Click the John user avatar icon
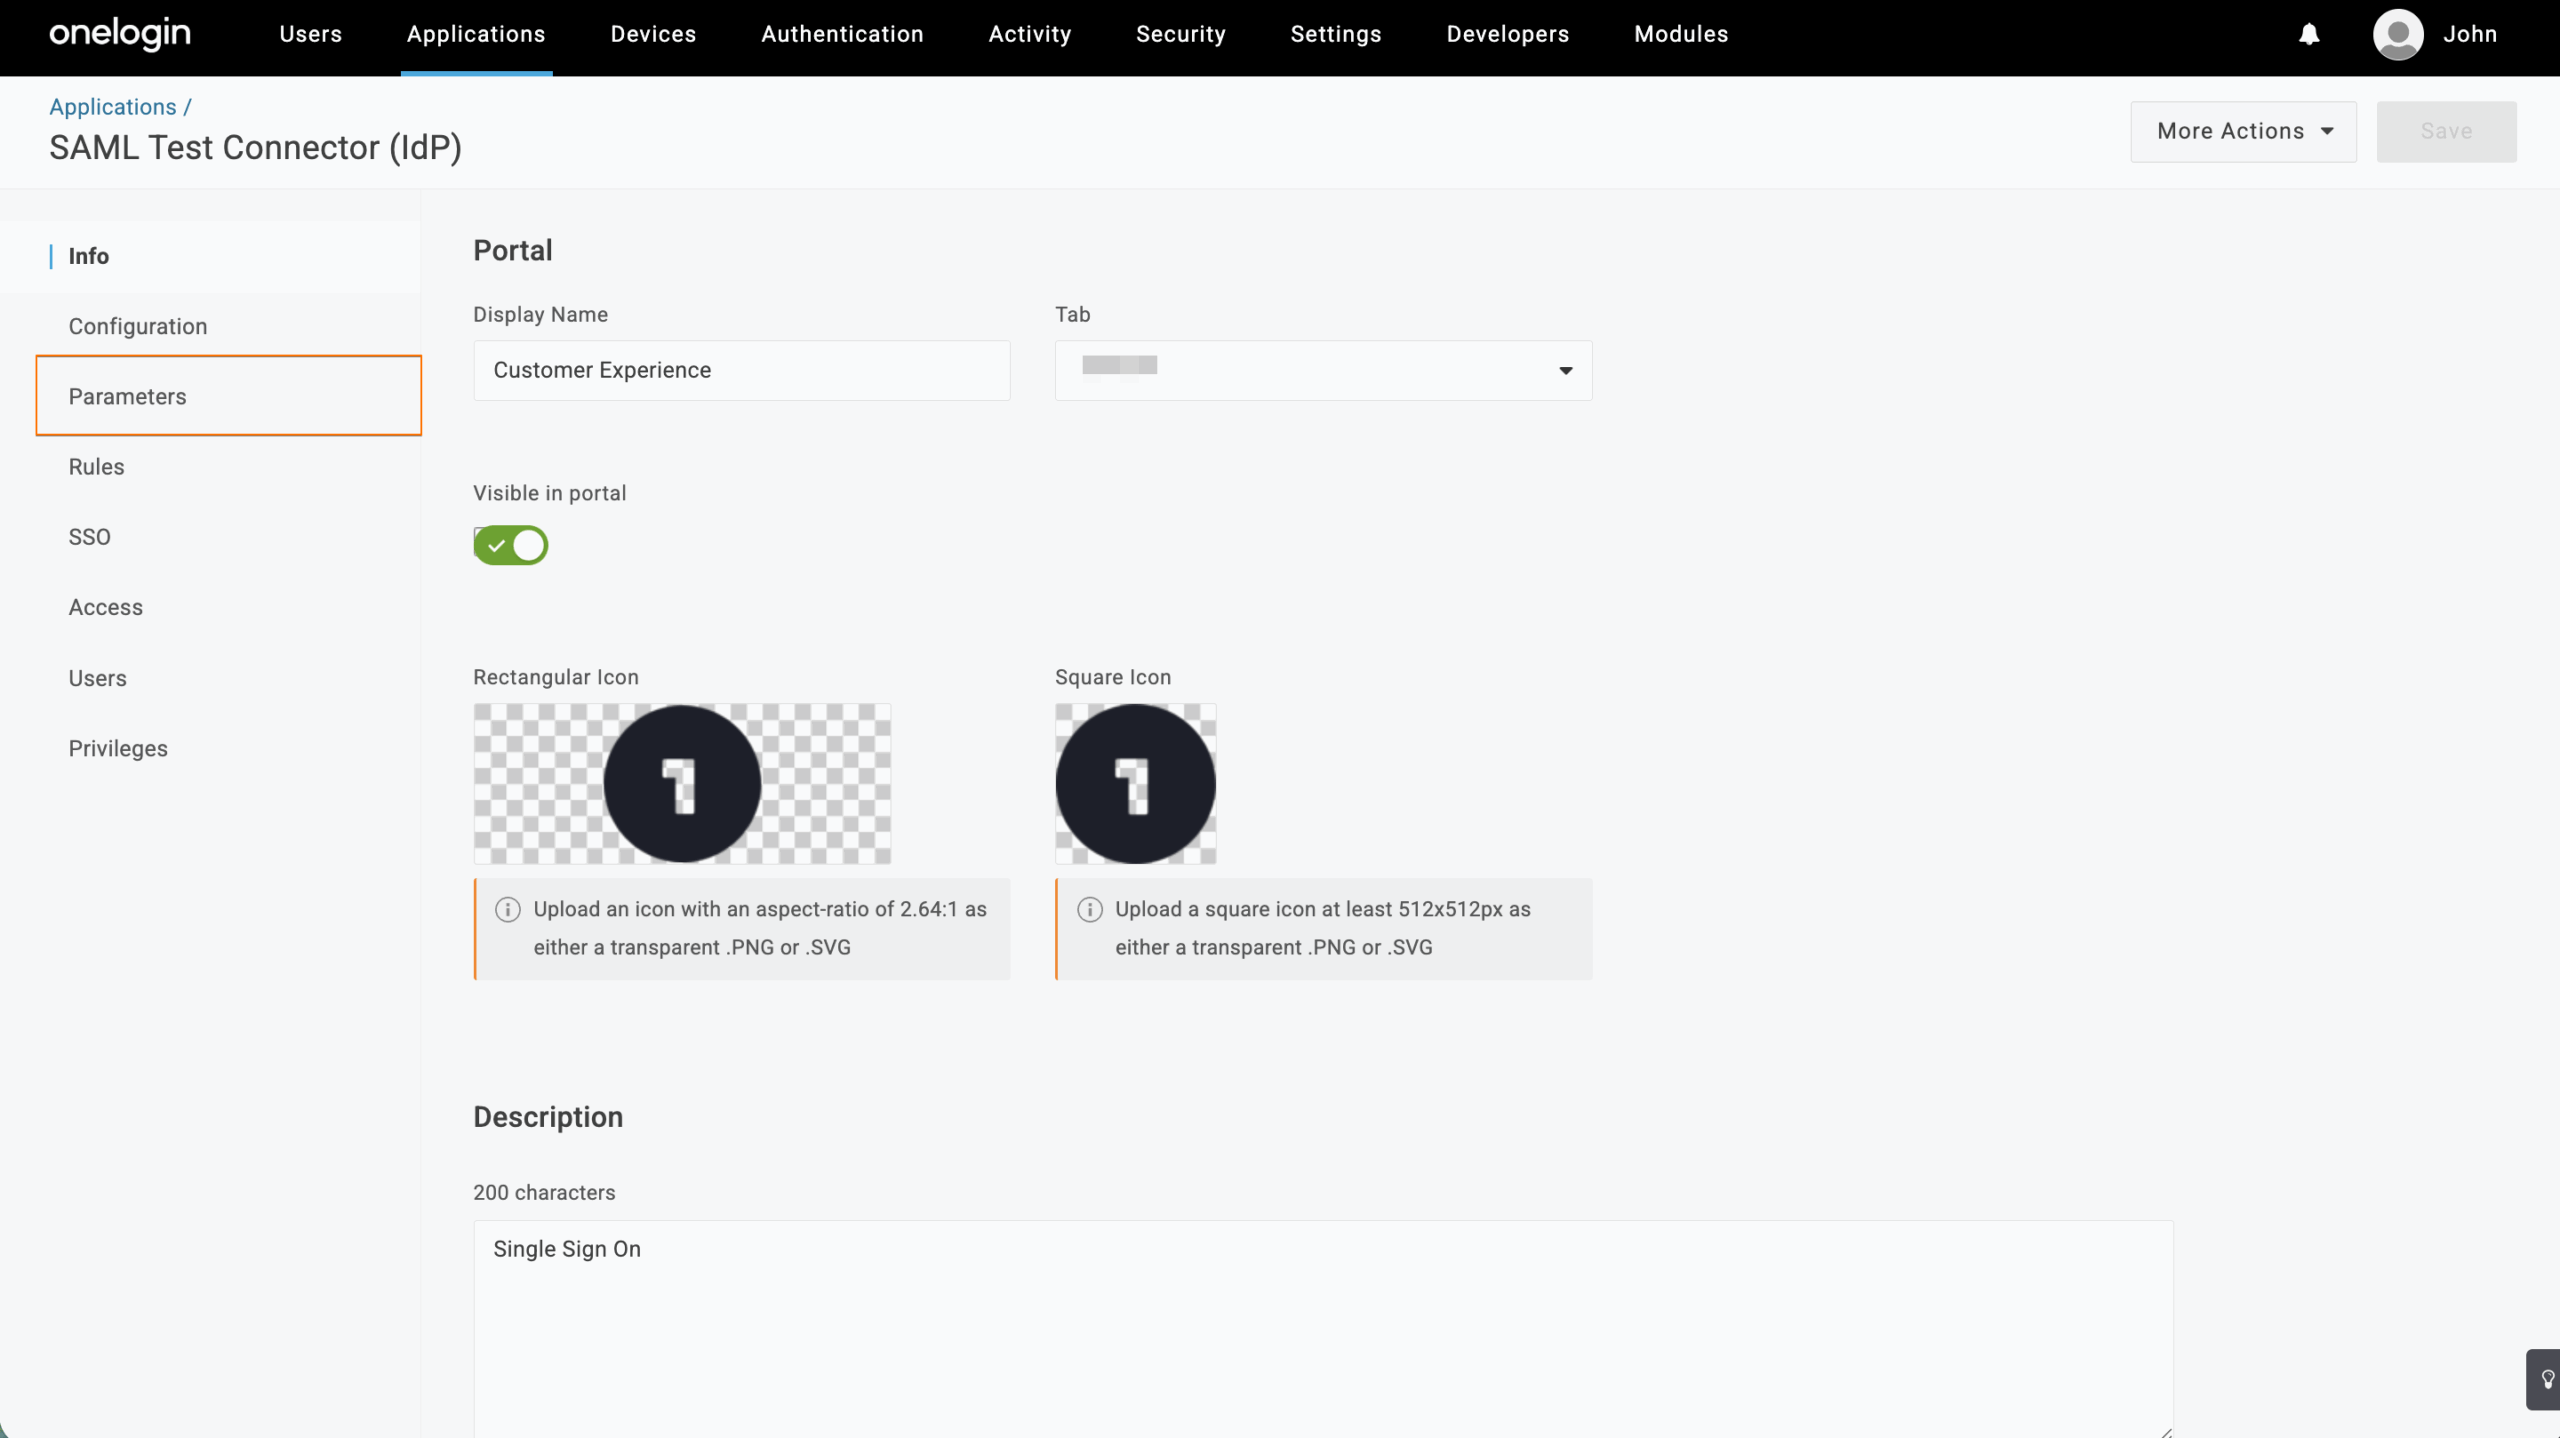The width and height of the screenshot is (2560, 1438). [2397, 35]
